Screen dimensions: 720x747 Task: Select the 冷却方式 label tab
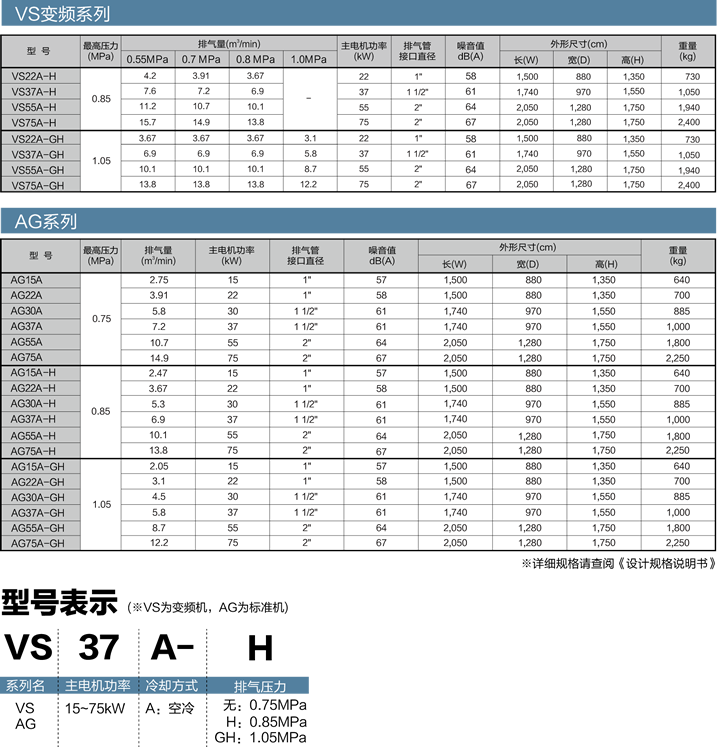point(170,686)
